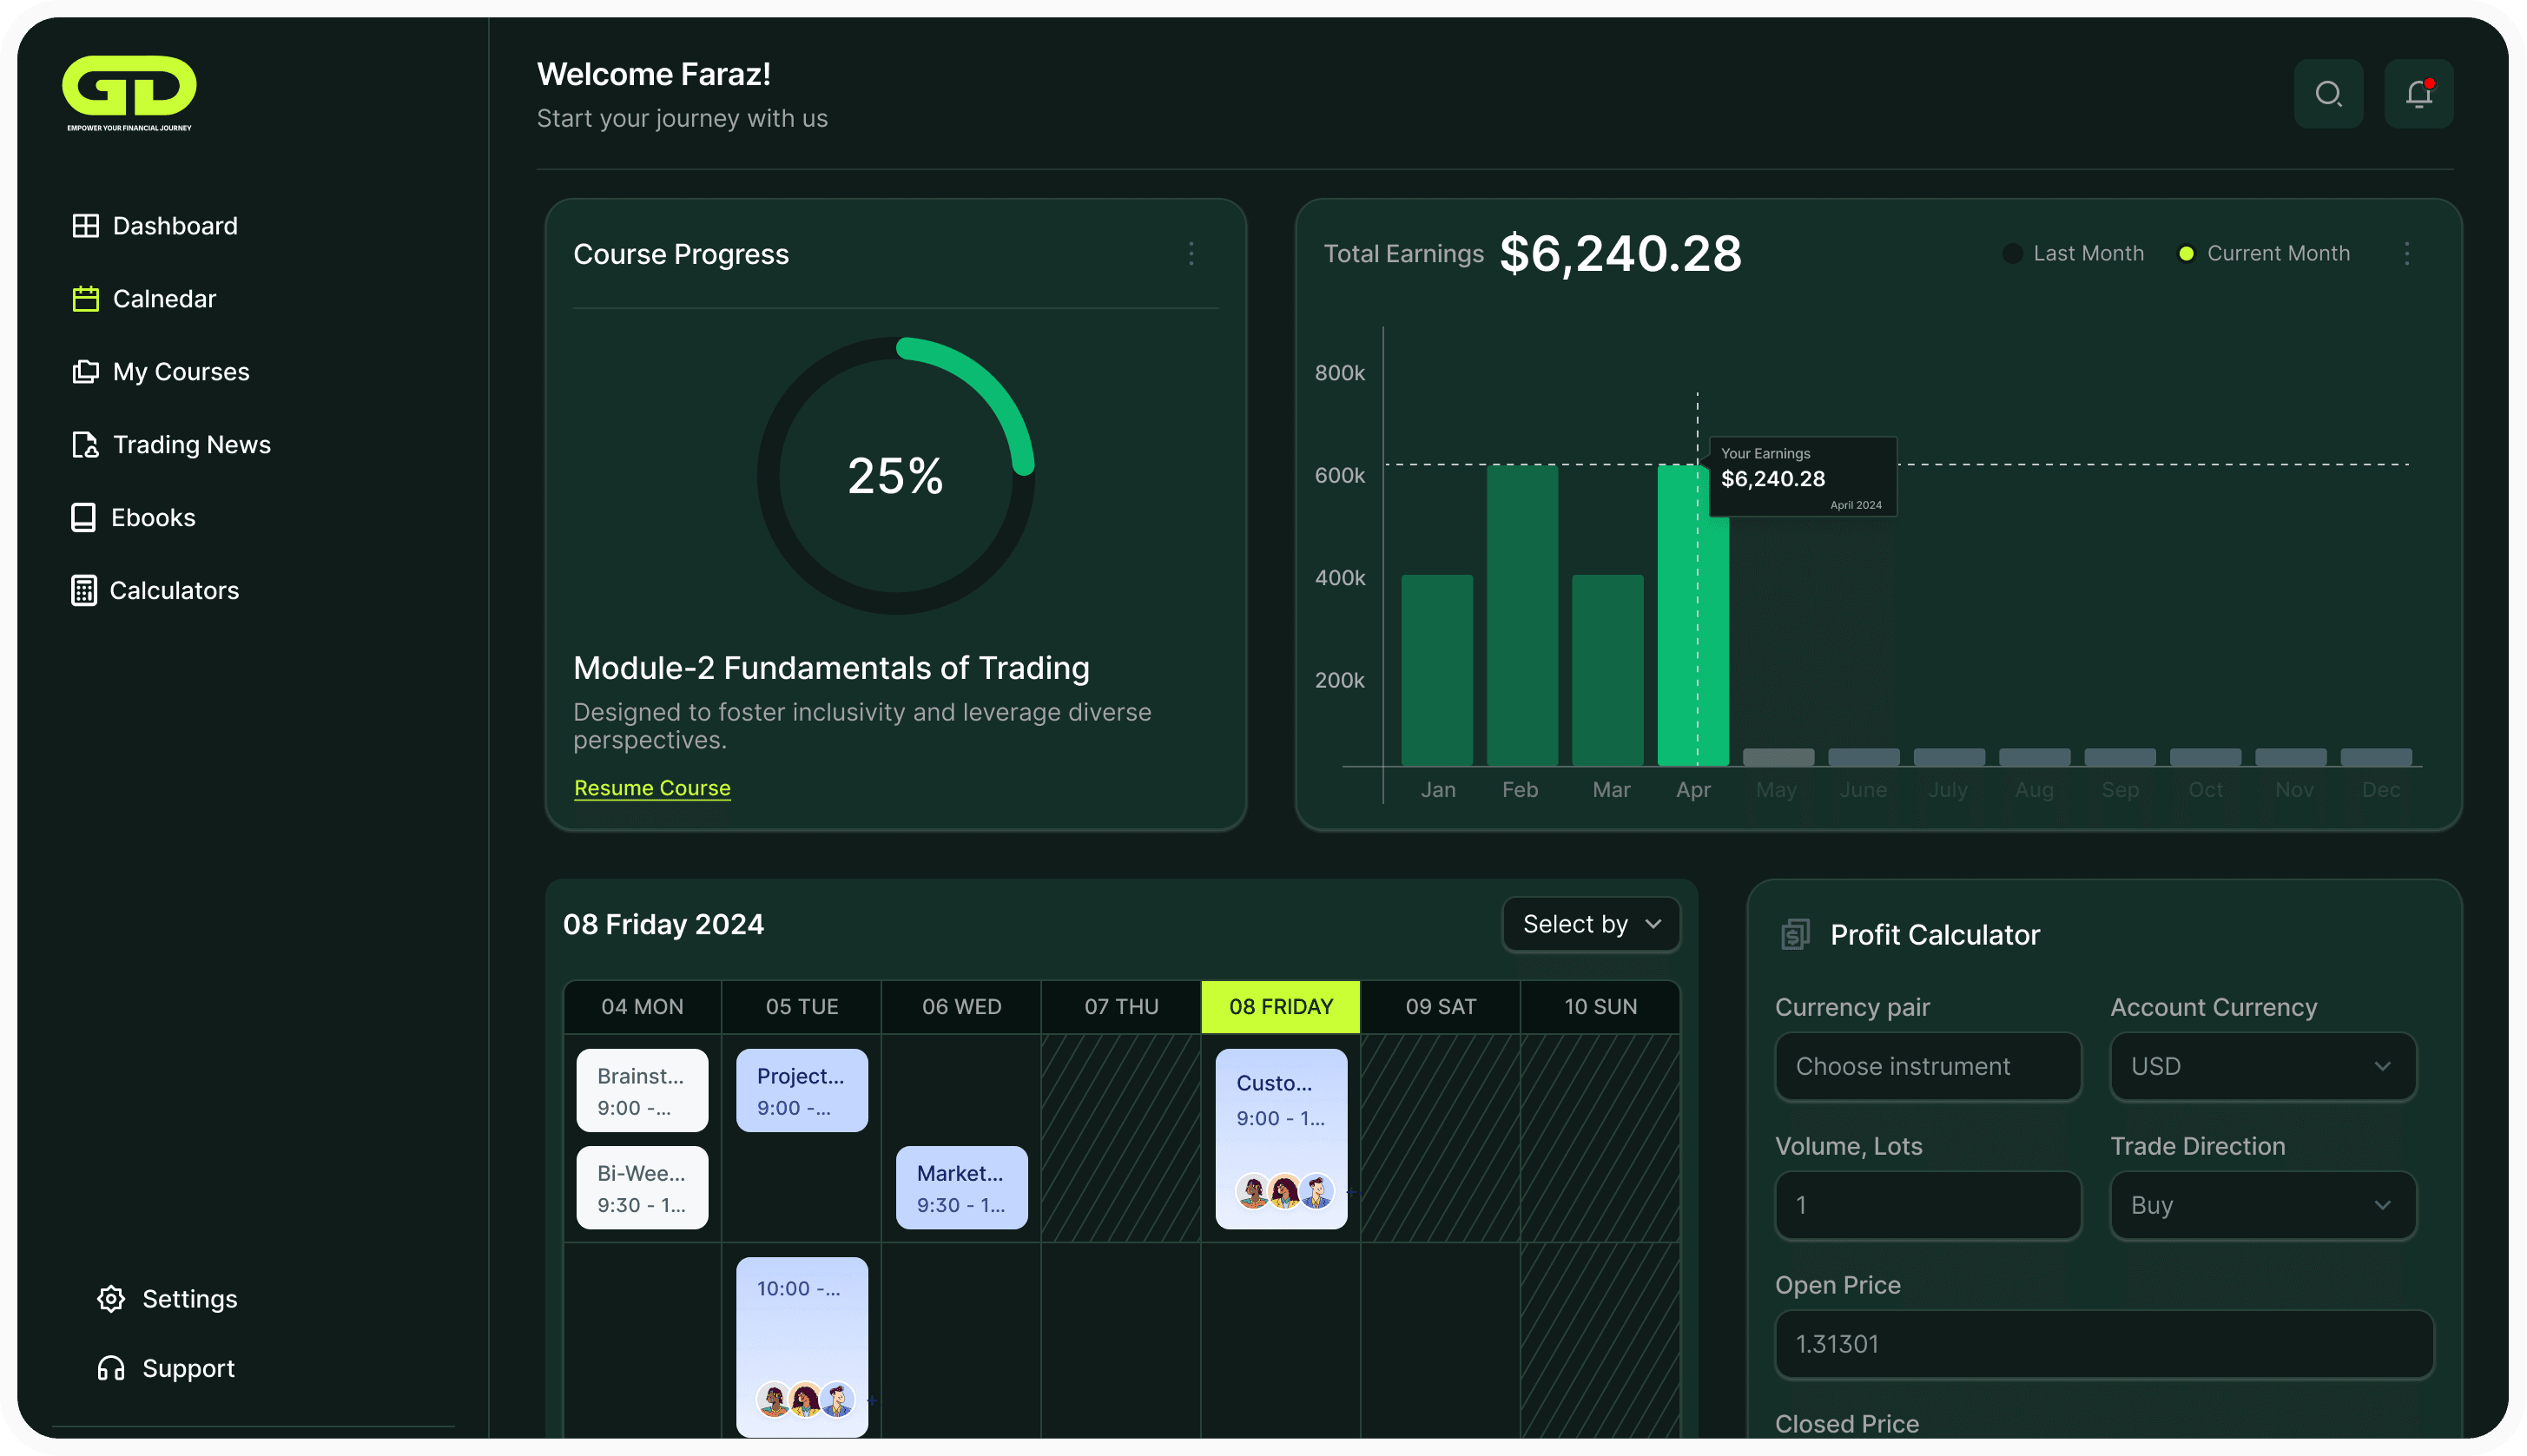Click the Profit Calculator icon
2527x1456 pixels.
(x=1796, y=935)
